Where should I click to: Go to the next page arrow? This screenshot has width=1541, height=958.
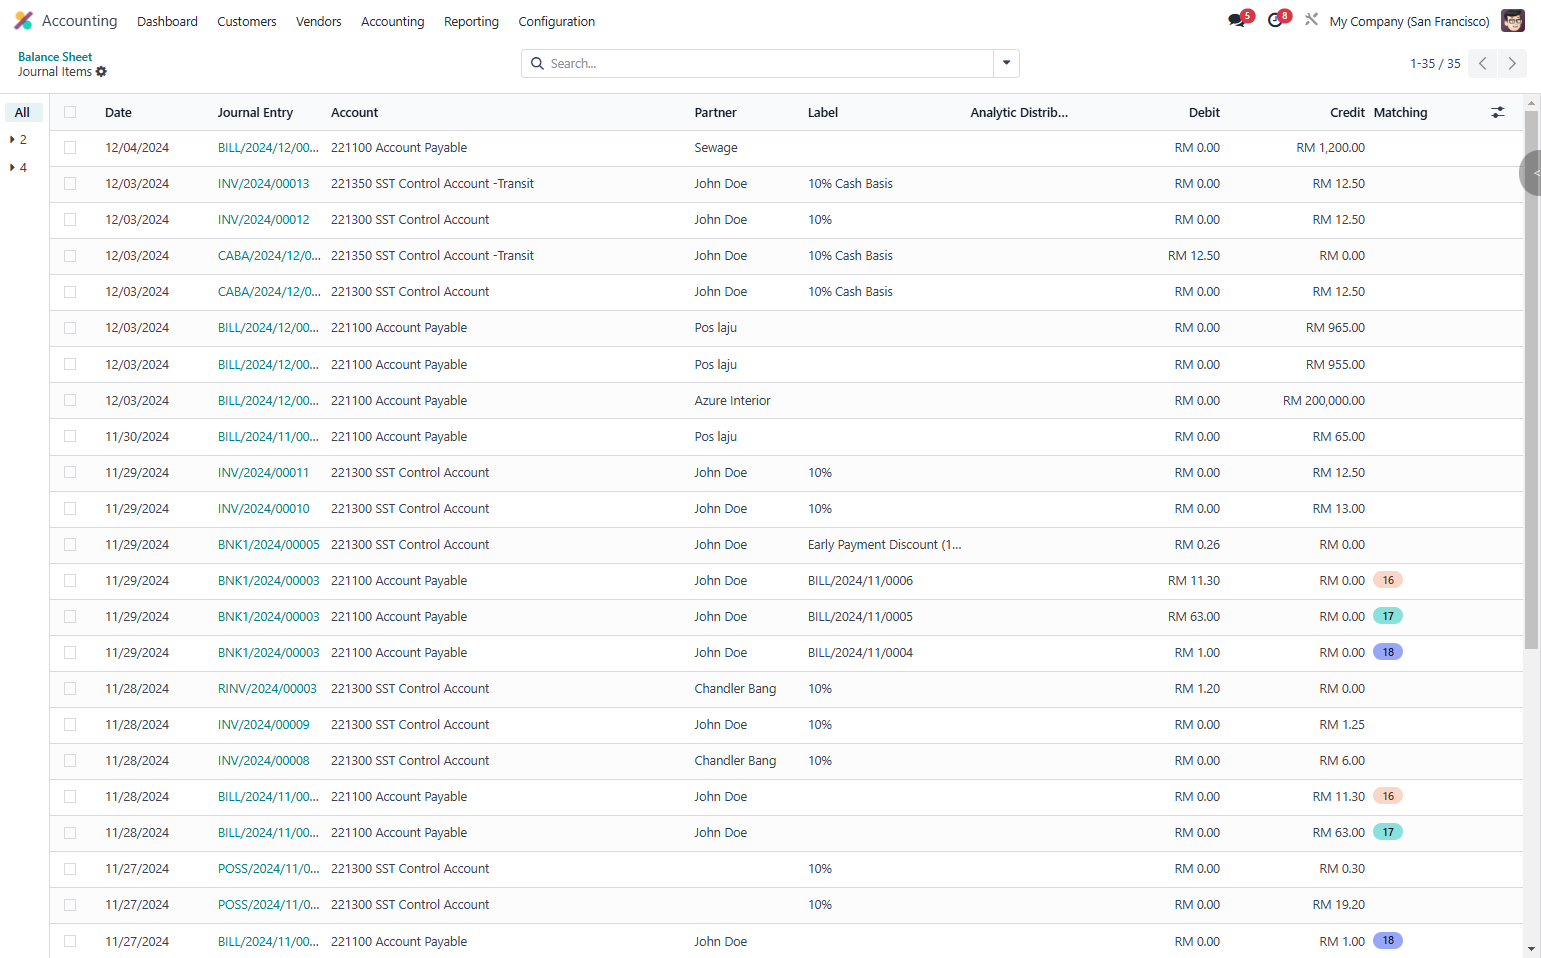1512,64
